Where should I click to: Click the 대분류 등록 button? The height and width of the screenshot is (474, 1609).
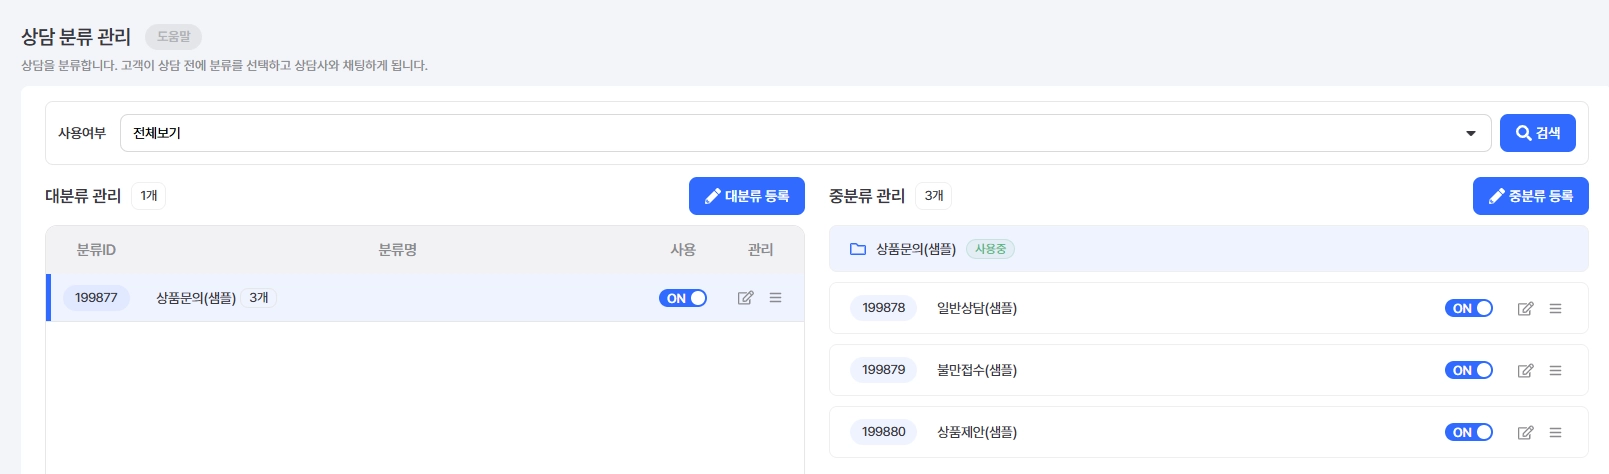[x=746, y=196]
